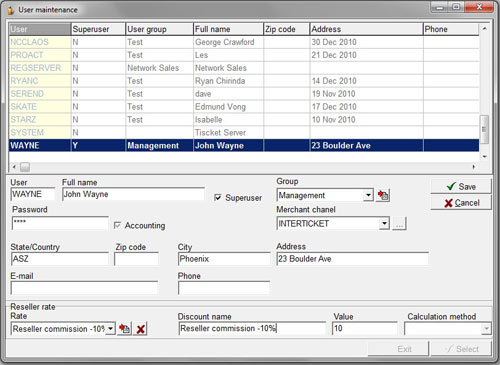Click the Phone column header

451,29
